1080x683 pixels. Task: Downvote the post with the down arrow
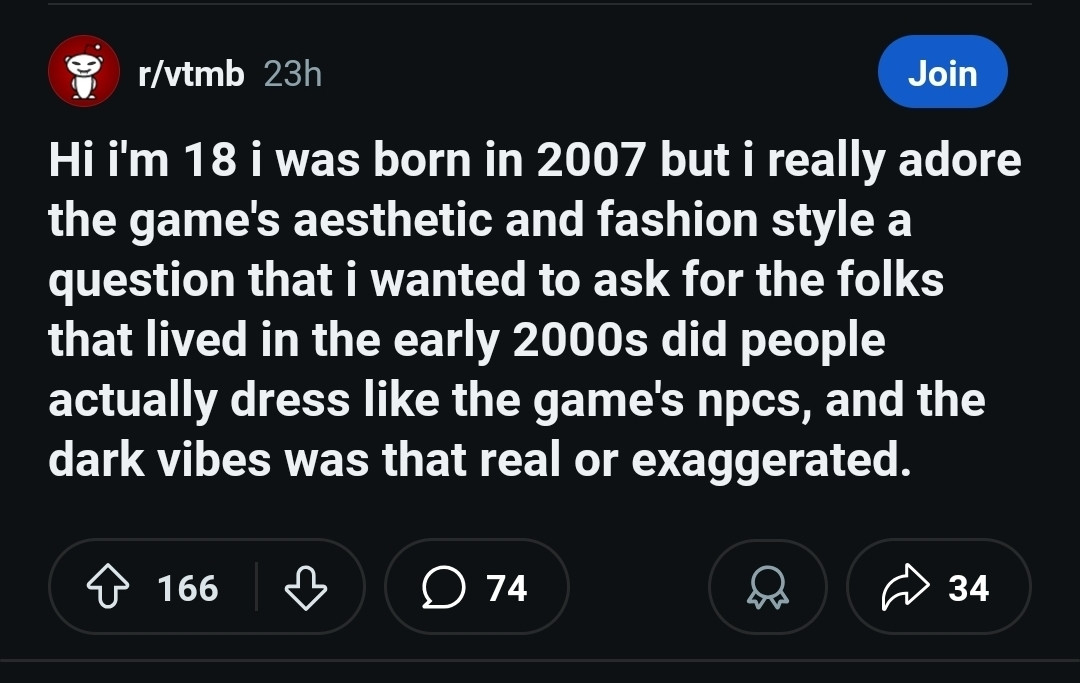point(306,587)
